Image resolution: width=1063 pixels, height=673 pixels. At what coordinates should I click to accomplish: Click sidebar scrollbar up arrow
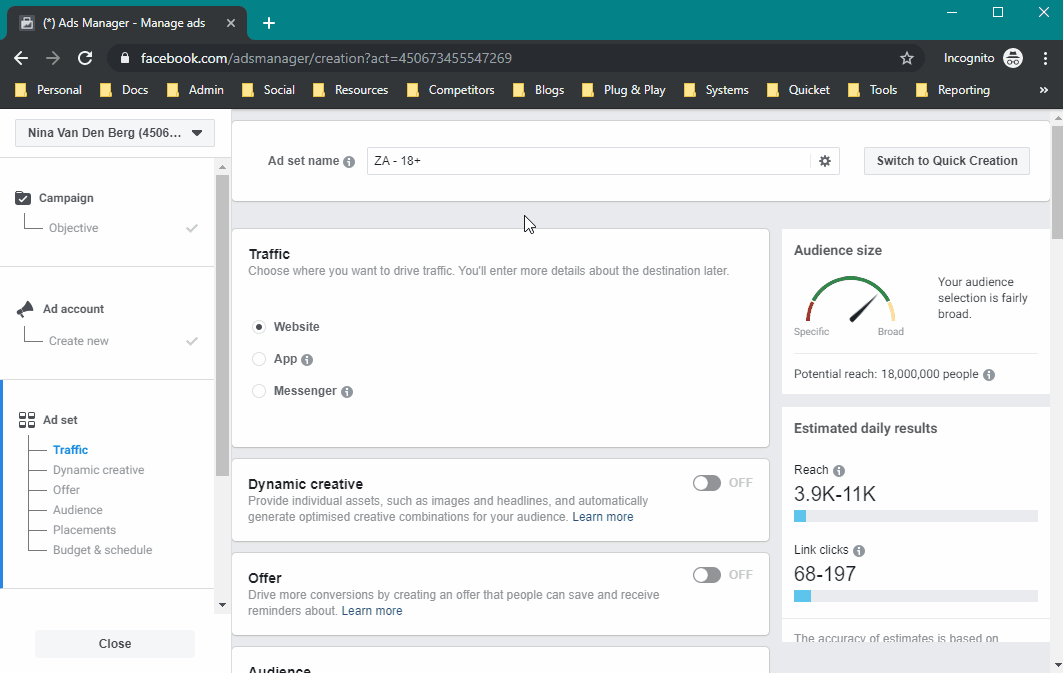222,167
